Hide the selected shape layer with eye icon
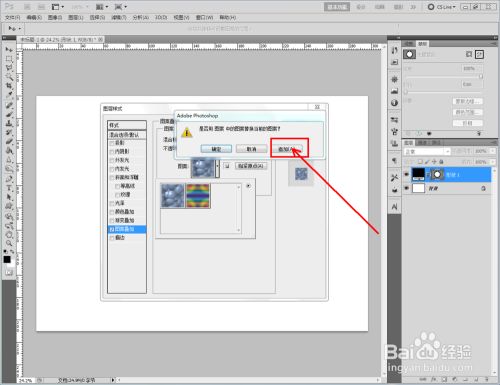Image resolution: width=500 pixels, height=385 pixels. (x=406, y=174)
